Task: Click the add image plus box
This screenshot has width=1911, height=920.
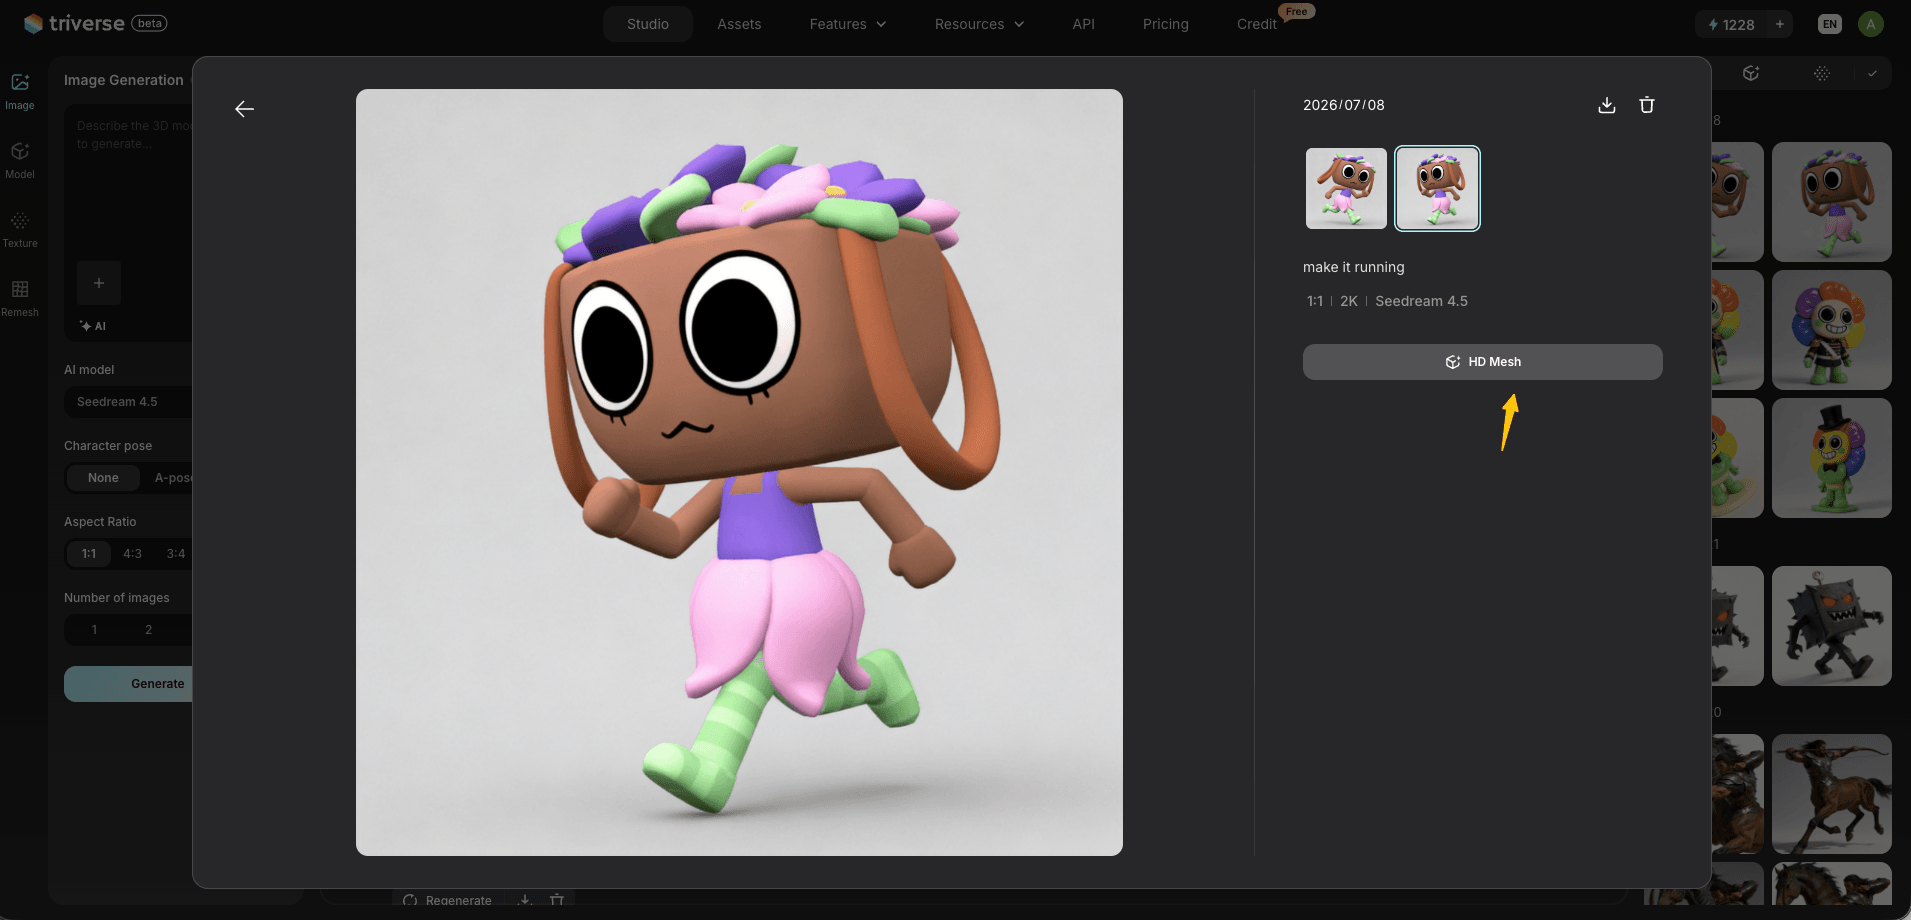Action: tap(99, 283)
